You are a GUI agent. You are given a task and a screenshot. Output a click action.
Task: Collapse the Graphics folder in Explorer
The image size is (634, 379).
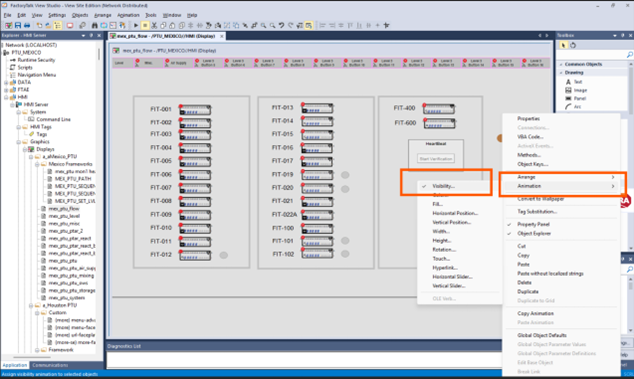pos(19,142)
